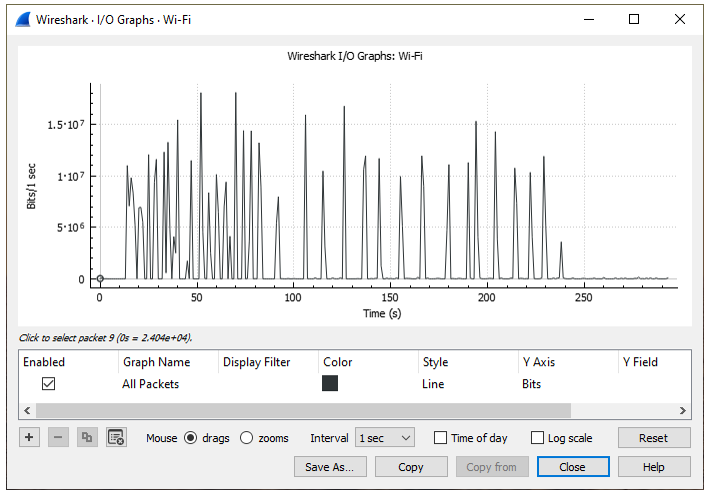The height and width of the screenshot is (495, 708).
Task: Click the Copy button
Action: pos(411,467)
